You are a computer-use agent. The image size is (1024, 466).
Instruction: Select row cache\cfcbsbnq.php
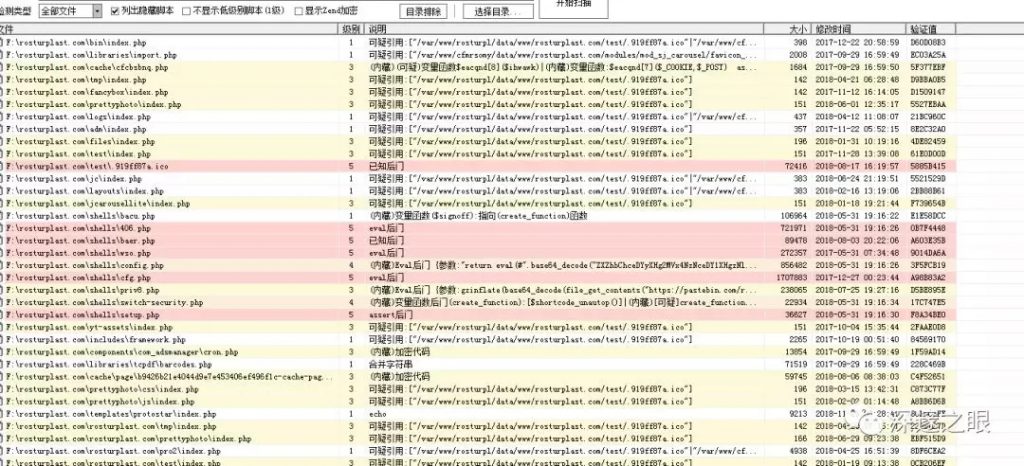(x=478, y=67)
